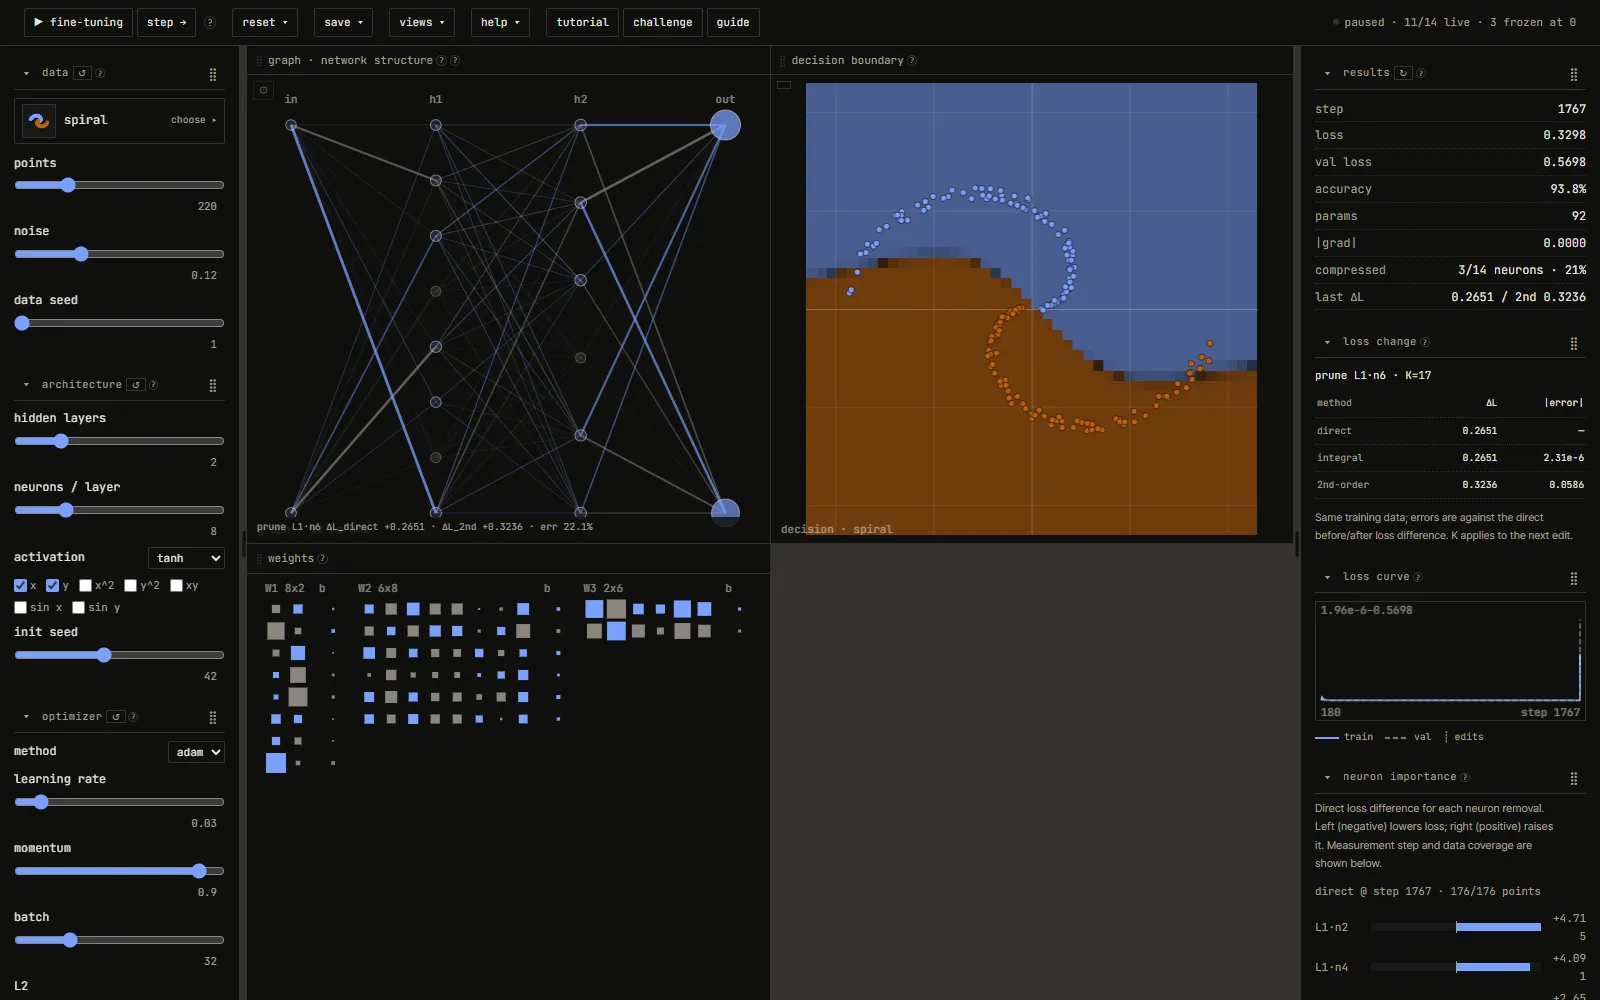
Task: Uncheck the x input feature
Action: [x=20, y=585]
